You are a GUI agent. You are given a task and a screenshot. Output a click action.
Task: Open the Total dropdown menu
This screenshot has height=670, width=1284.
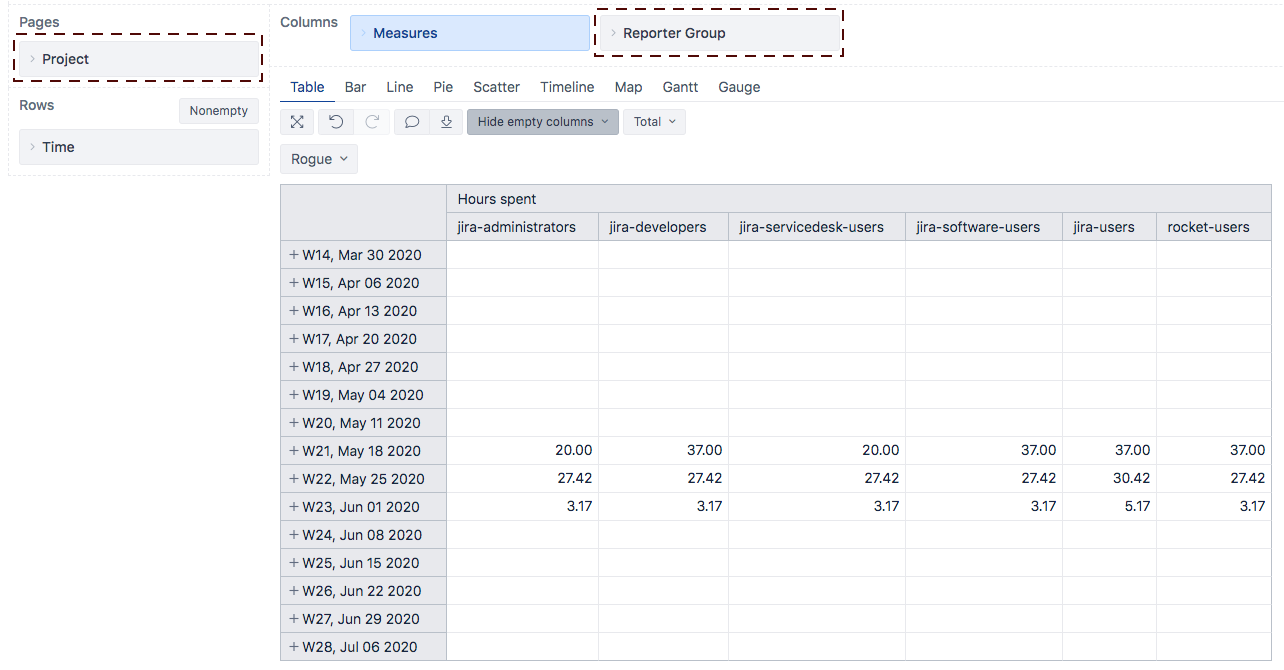[x=654, y=122]
